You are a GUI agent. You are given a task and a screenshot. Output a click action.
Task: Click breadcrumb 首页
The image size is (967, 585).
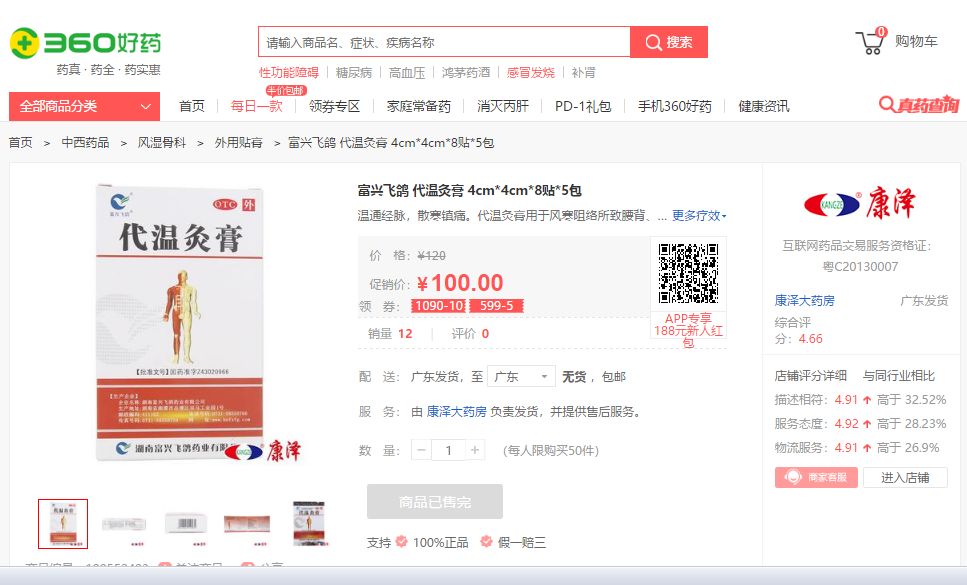[x=20, y=143]
